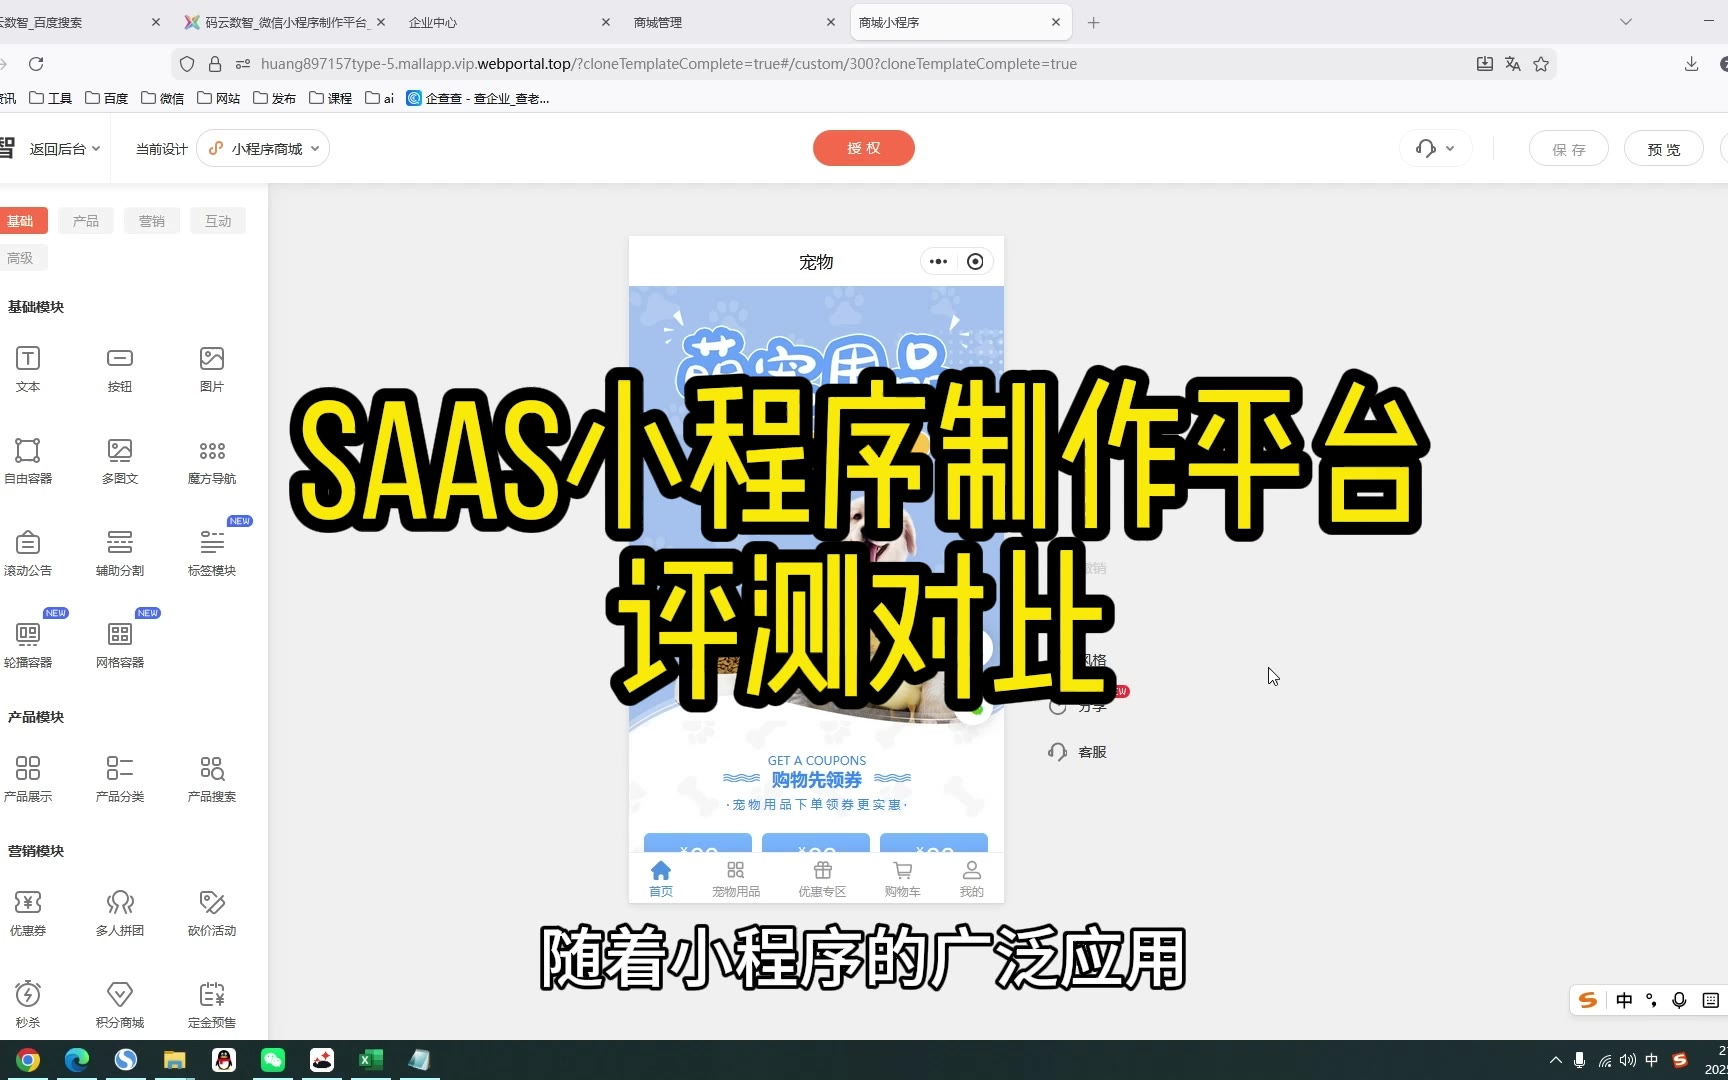Image resolution: width=1728 pixels, height=1080 pixels.
Task: Tap 购物车 in the phone preview navbar
Action: point(902,878)
